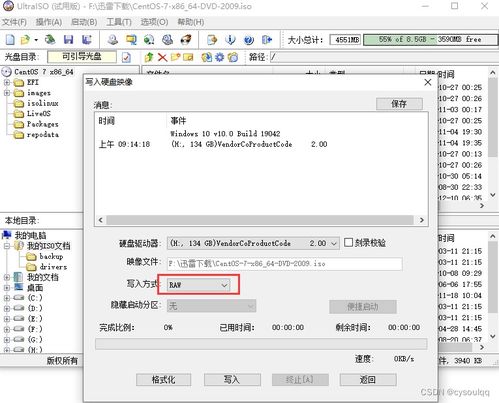This screenshot has height=403, width=499.
Task: Open the 启动(B) menu
Action: click(84, 22)
